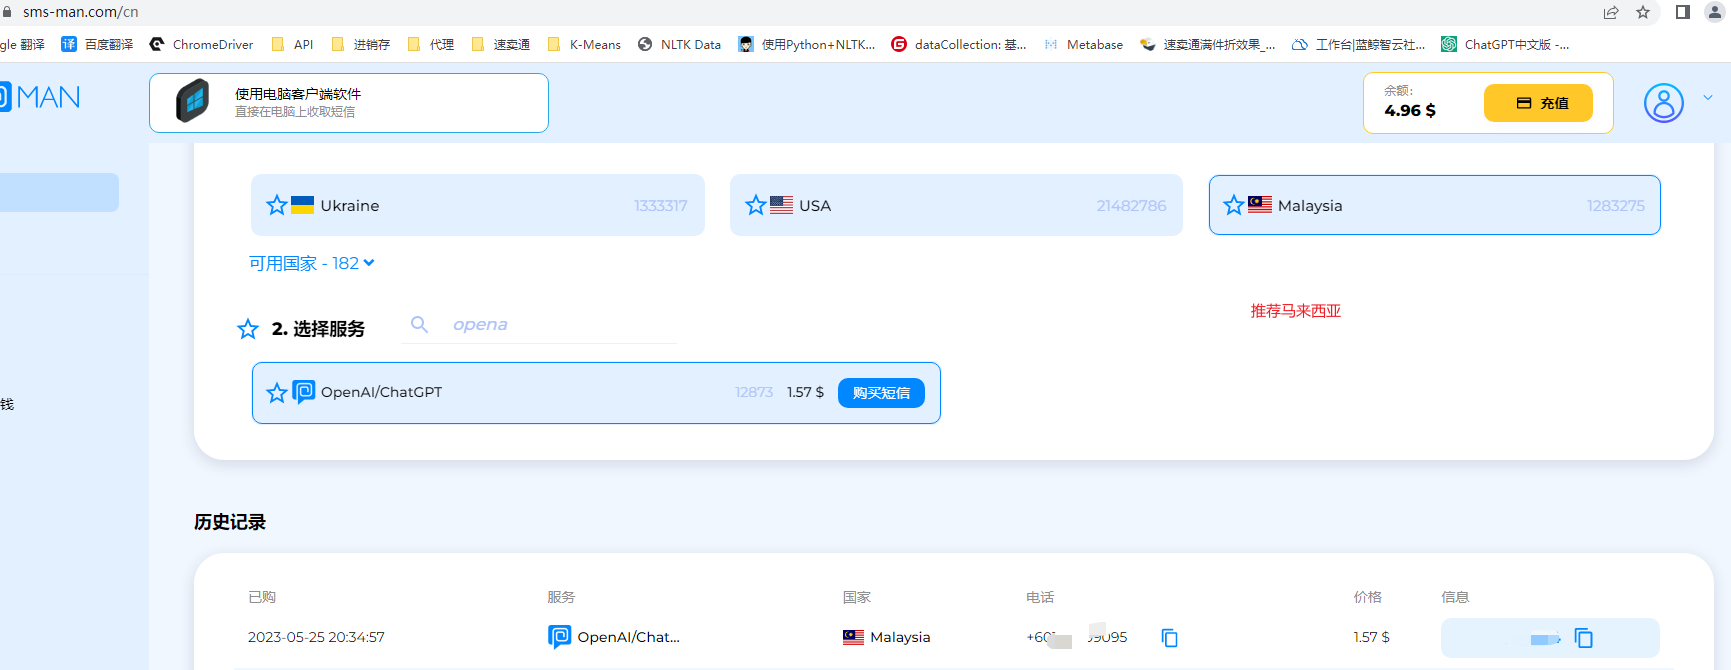
Task: Click the desktop client app icon
Action: point(193,102)
